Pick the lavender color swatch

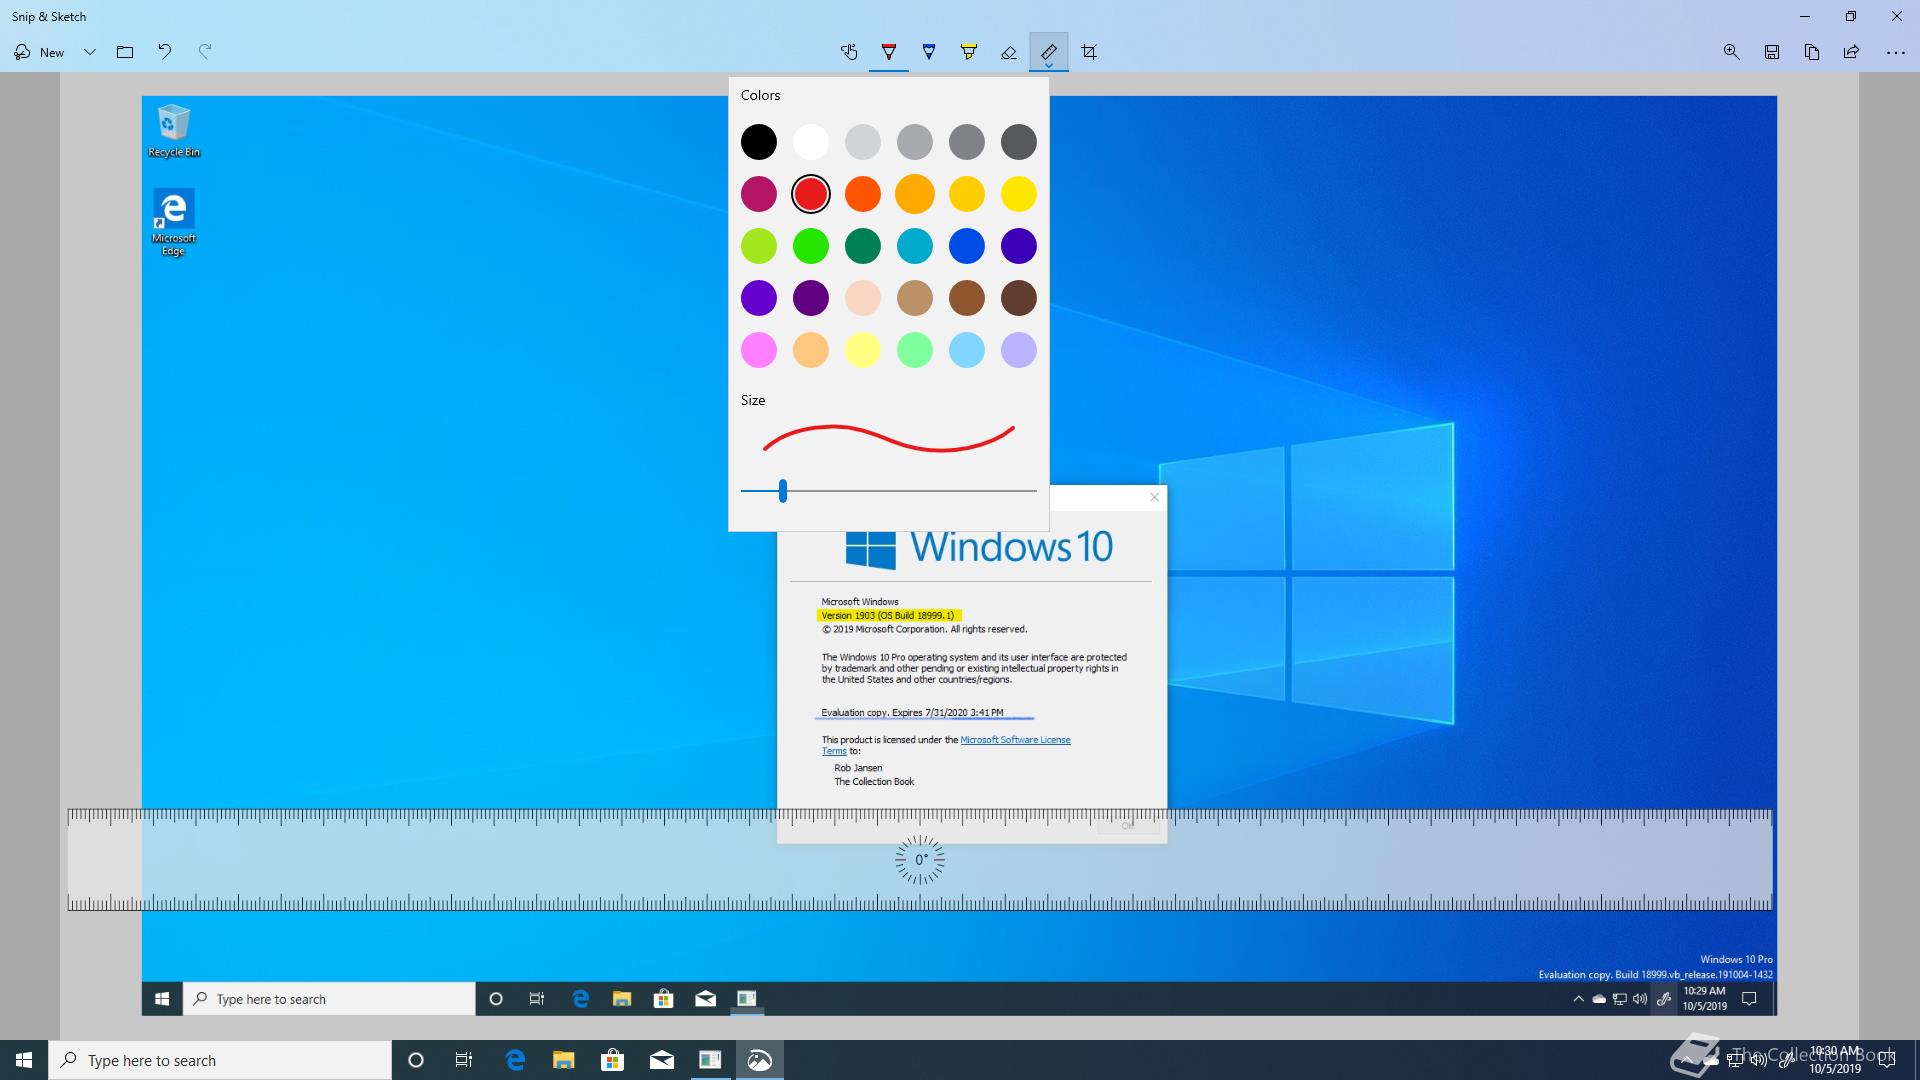[x=1019, y=350]
